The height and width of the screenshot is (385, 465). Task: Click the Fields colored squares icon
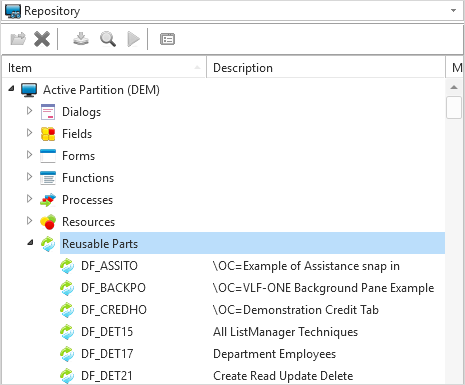[x=48, y=134]
